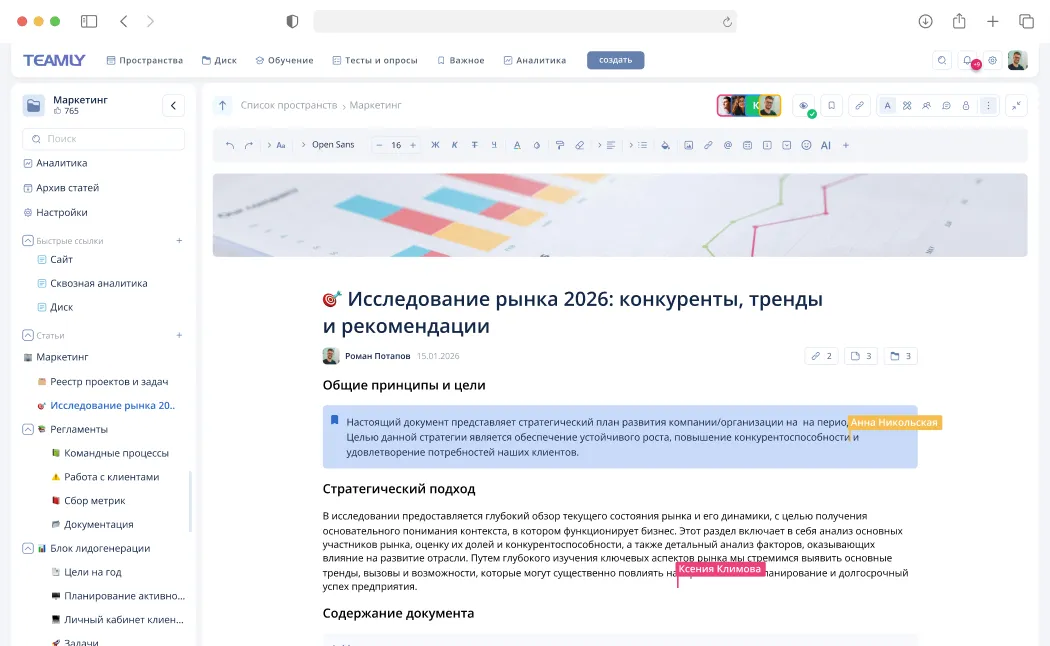Increase the font size with plus

pyautogui.click(x=412, y=145)
